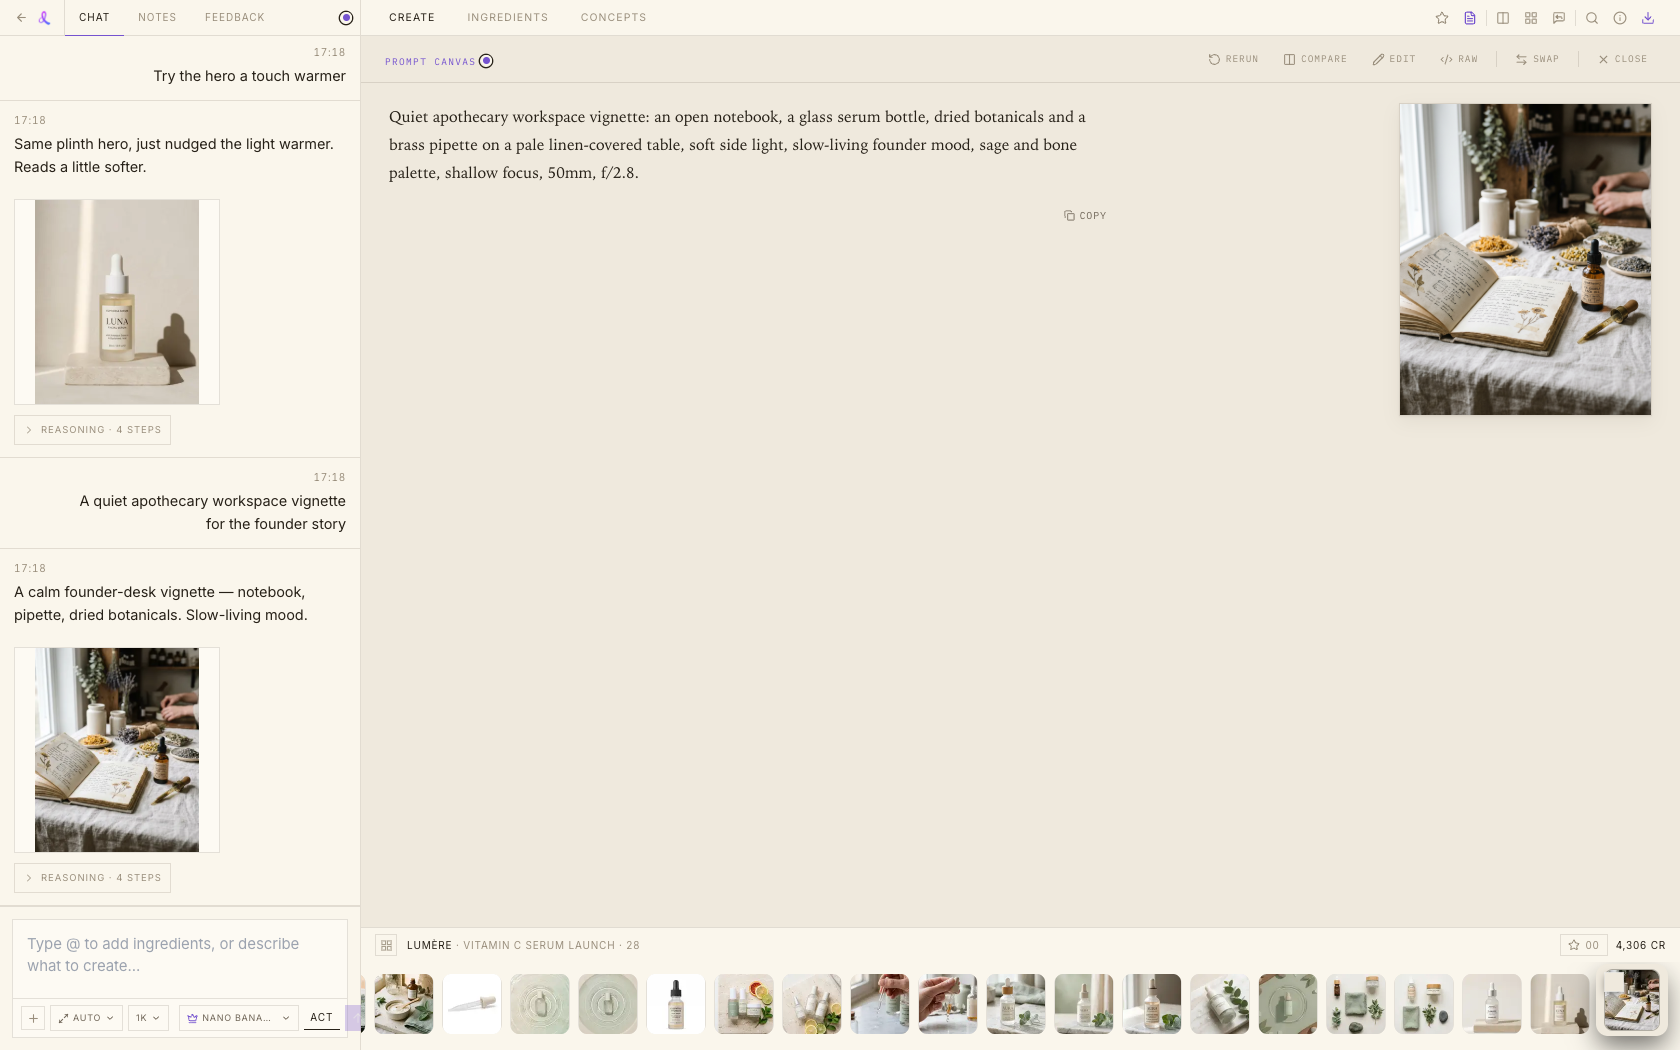The width and height of the screenshot is (1680, 1050).
Task: Click the star rating 00 button
Action: pos(1583,945)
